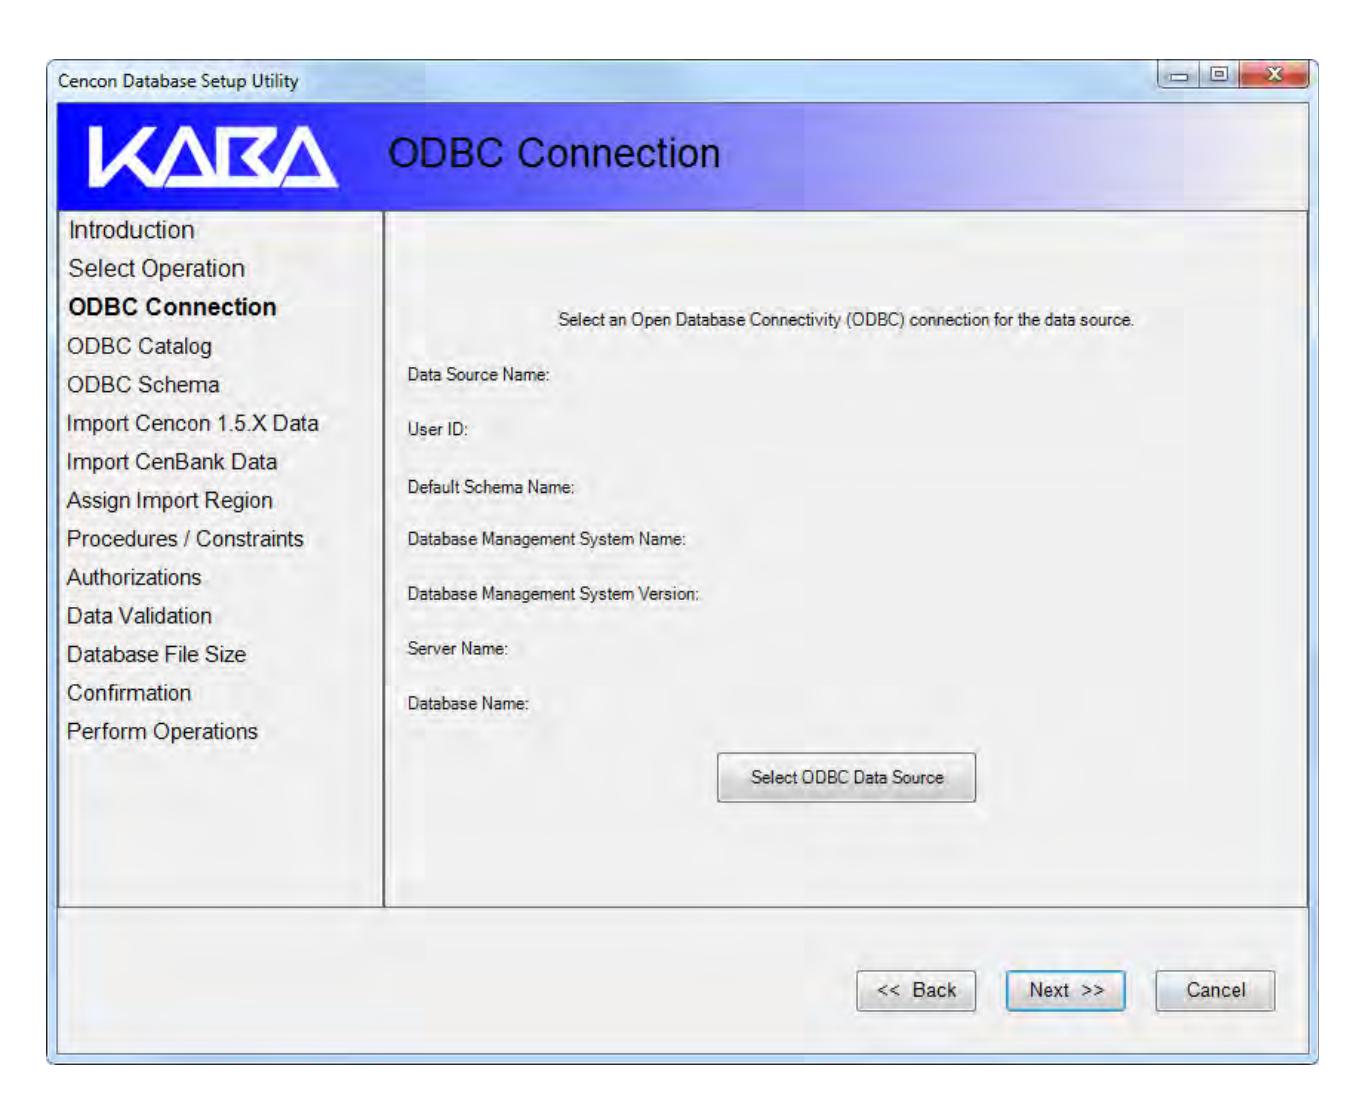Click the 'Select an Open Database Connectivity' instruction text
Viewport: 1358px width, 1115px height.
click(x=846, y=320)
